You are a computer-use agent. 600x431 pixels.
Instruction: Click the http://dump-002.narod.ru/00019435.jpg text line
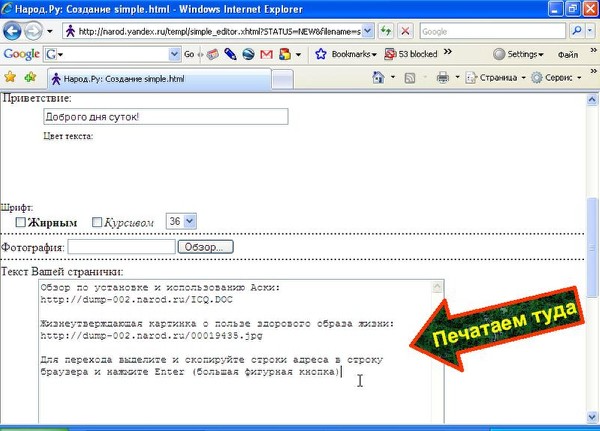[x=152, y=336]
